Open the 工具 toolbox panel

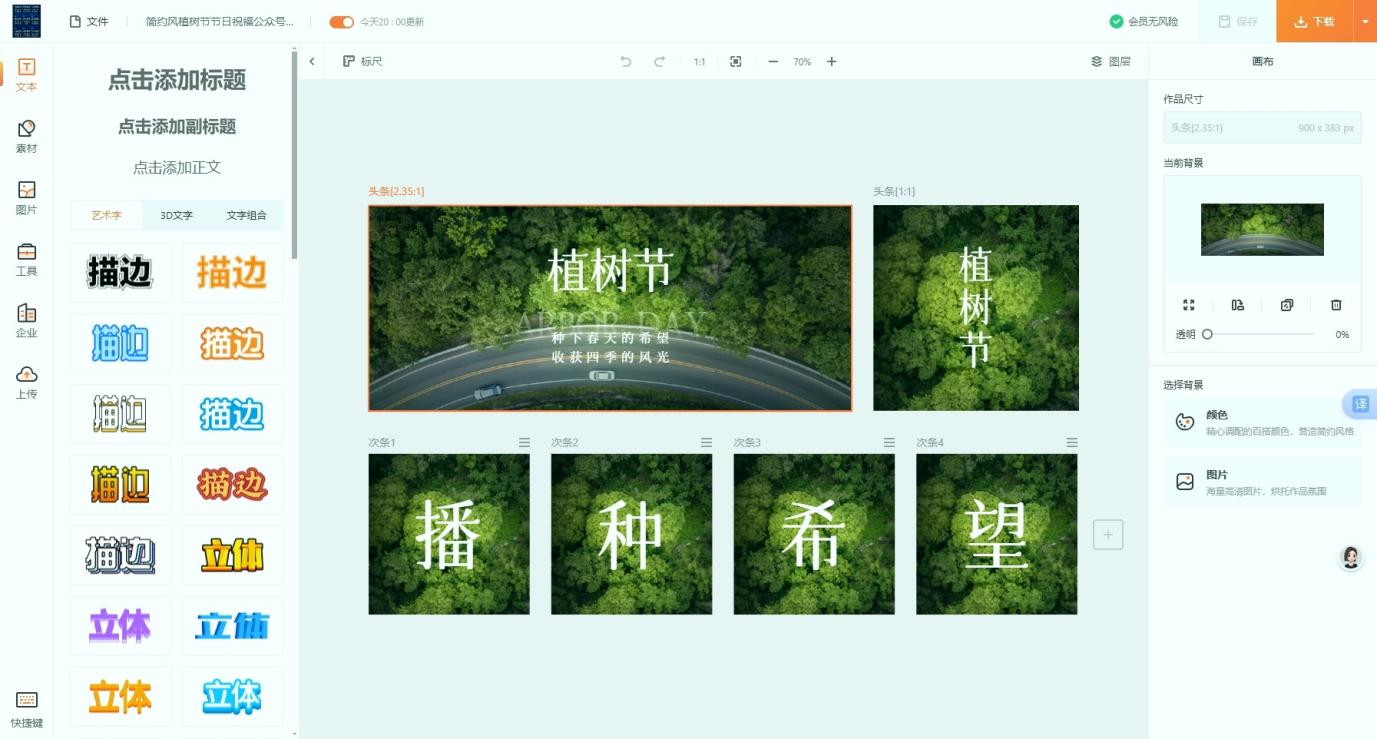point(27,259)
